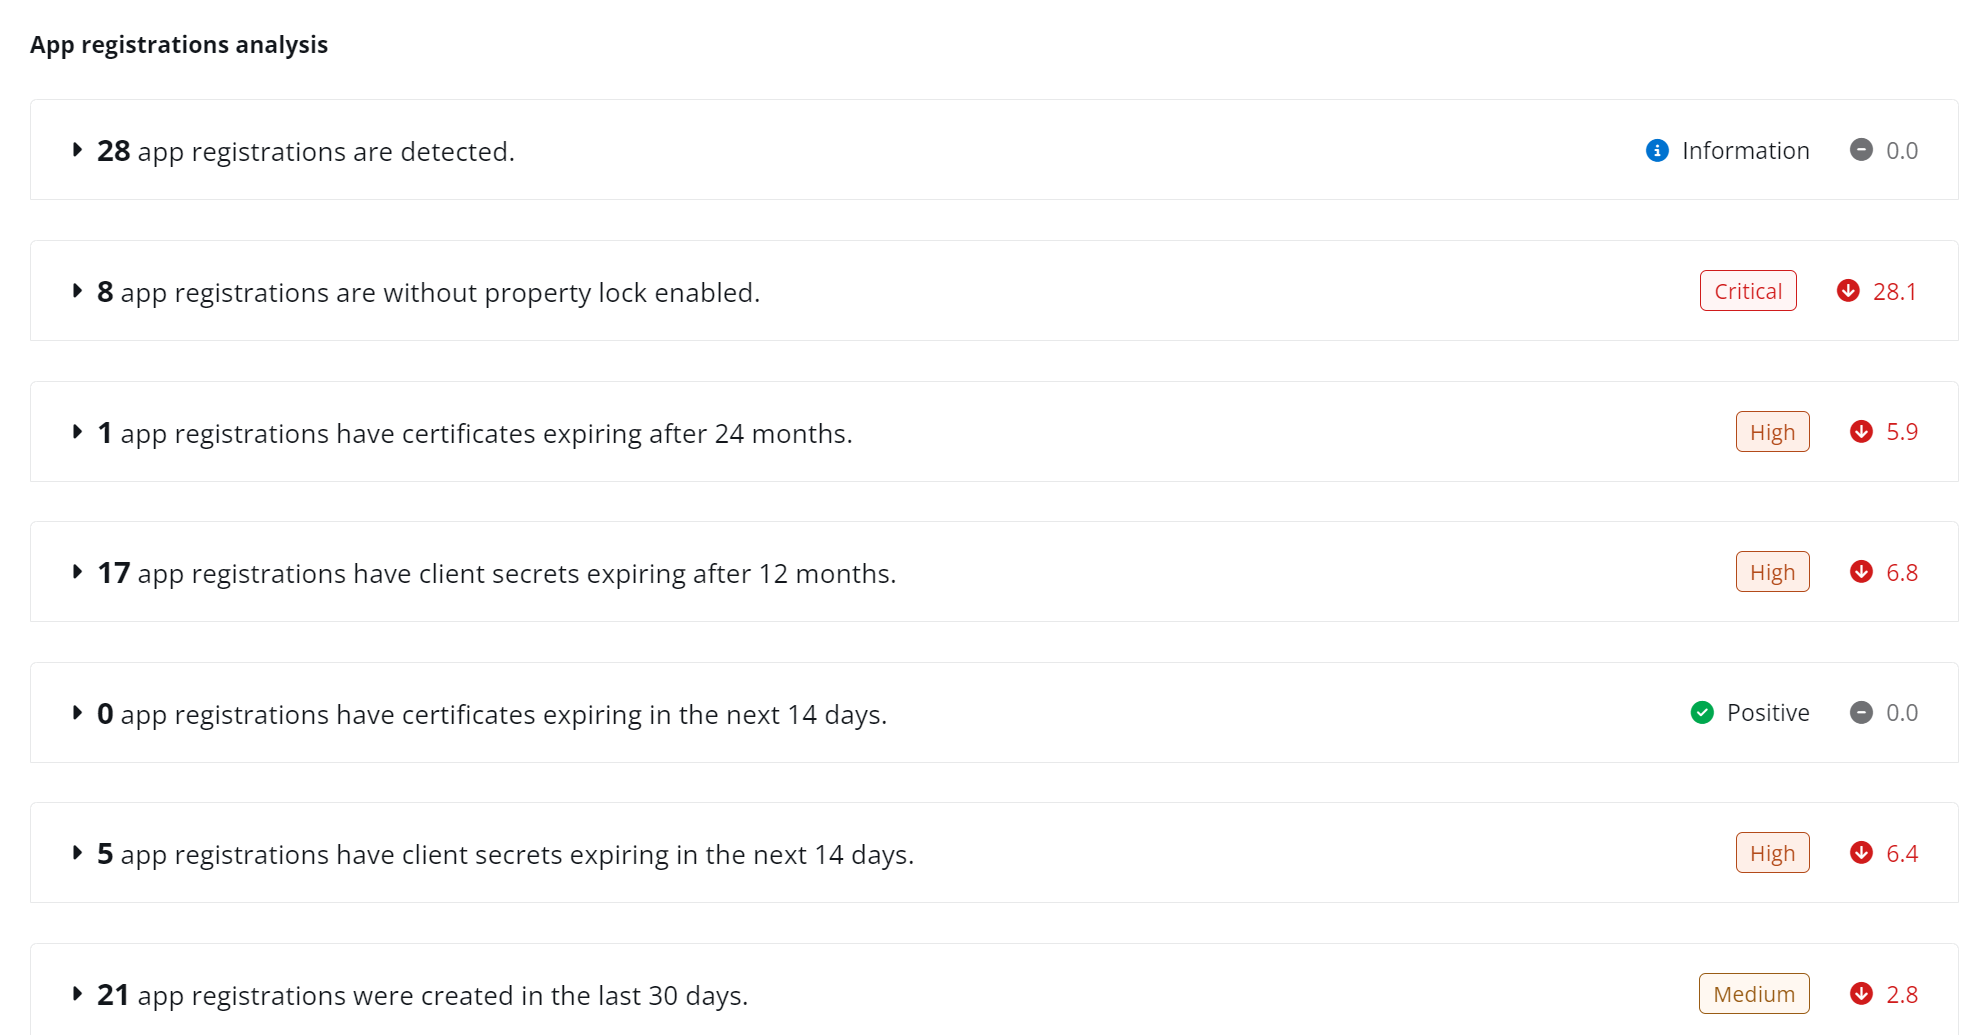Click the blue Information icon on first row

pos(1658,150)
